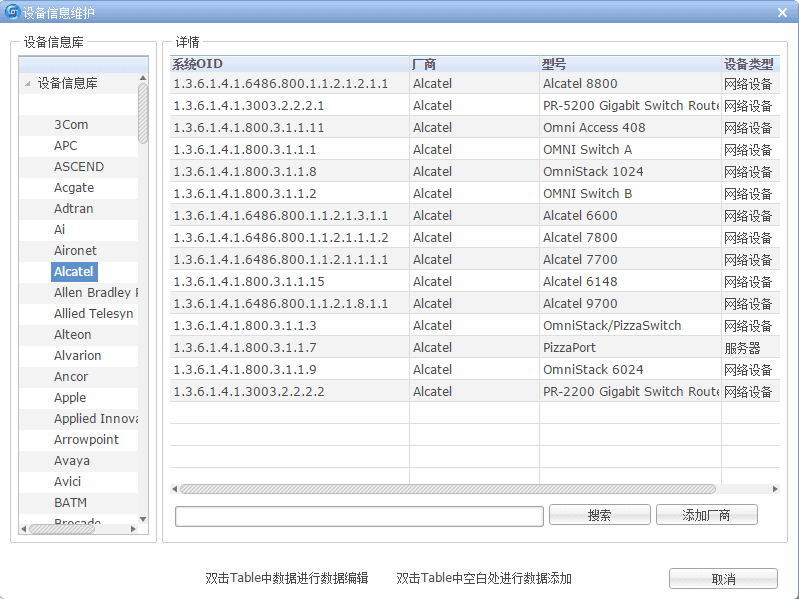Select the PR-2200 Gigabit Switch Router row

[x=475, y=391]
